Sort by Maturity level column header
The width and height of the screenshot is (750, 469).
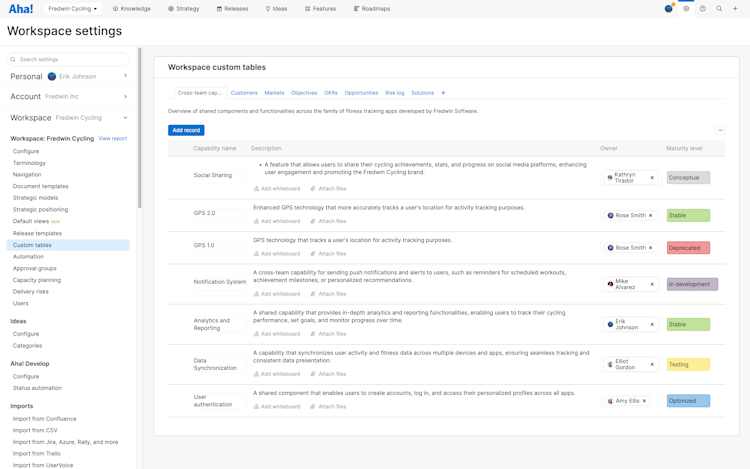pyautogui.click(x=684, y=149)
